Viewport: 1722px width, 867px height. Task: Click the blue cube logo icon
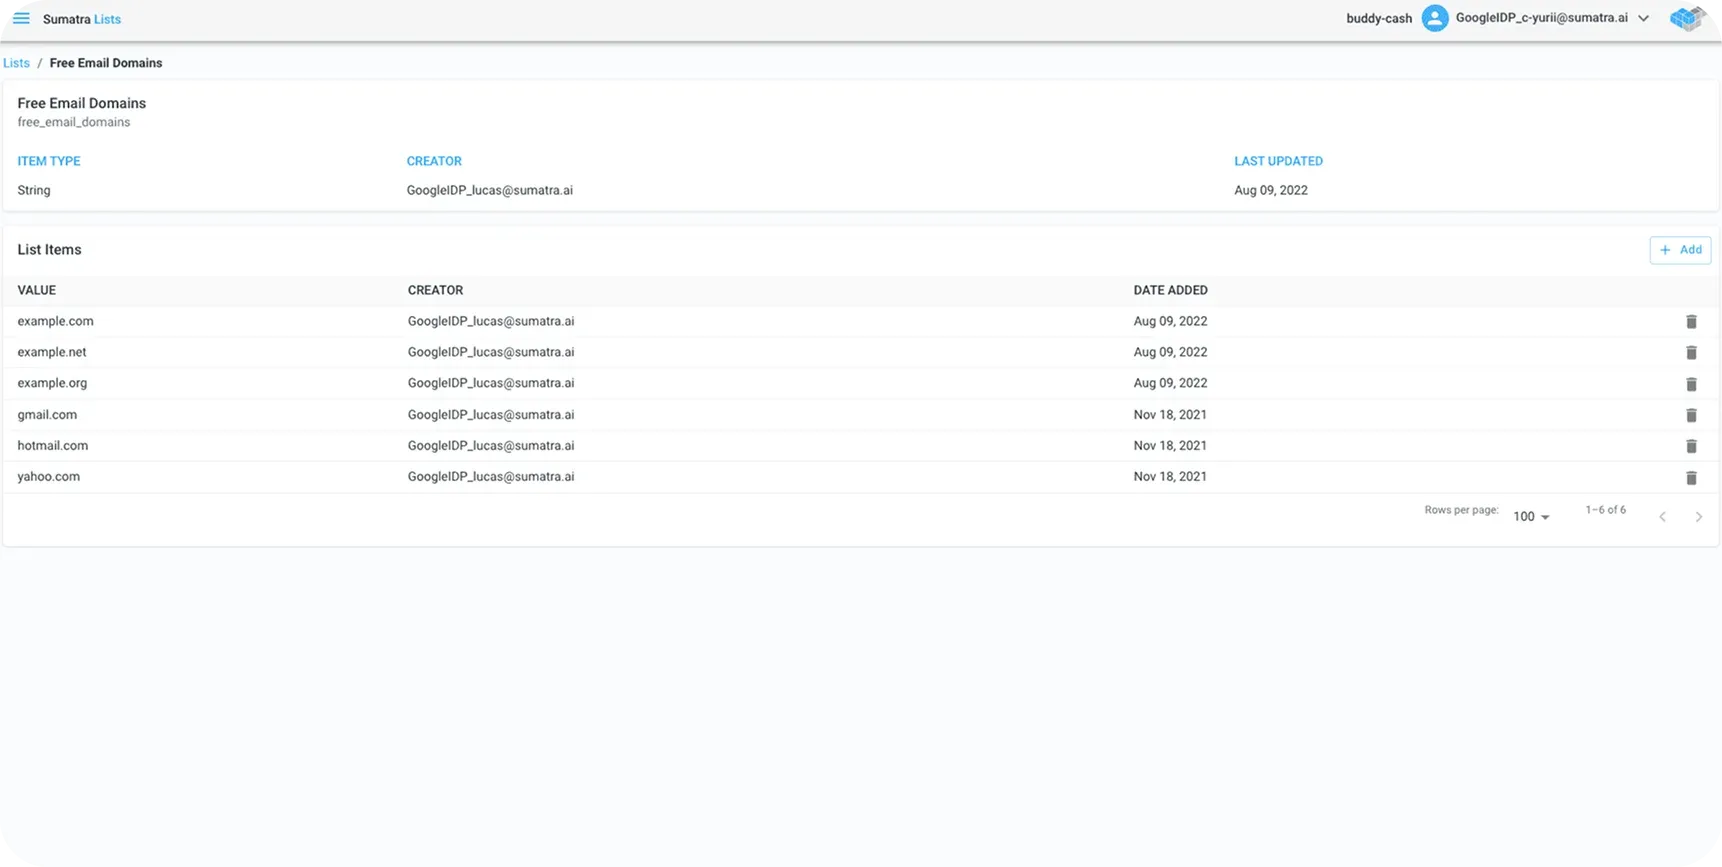tap(1686, 18)
